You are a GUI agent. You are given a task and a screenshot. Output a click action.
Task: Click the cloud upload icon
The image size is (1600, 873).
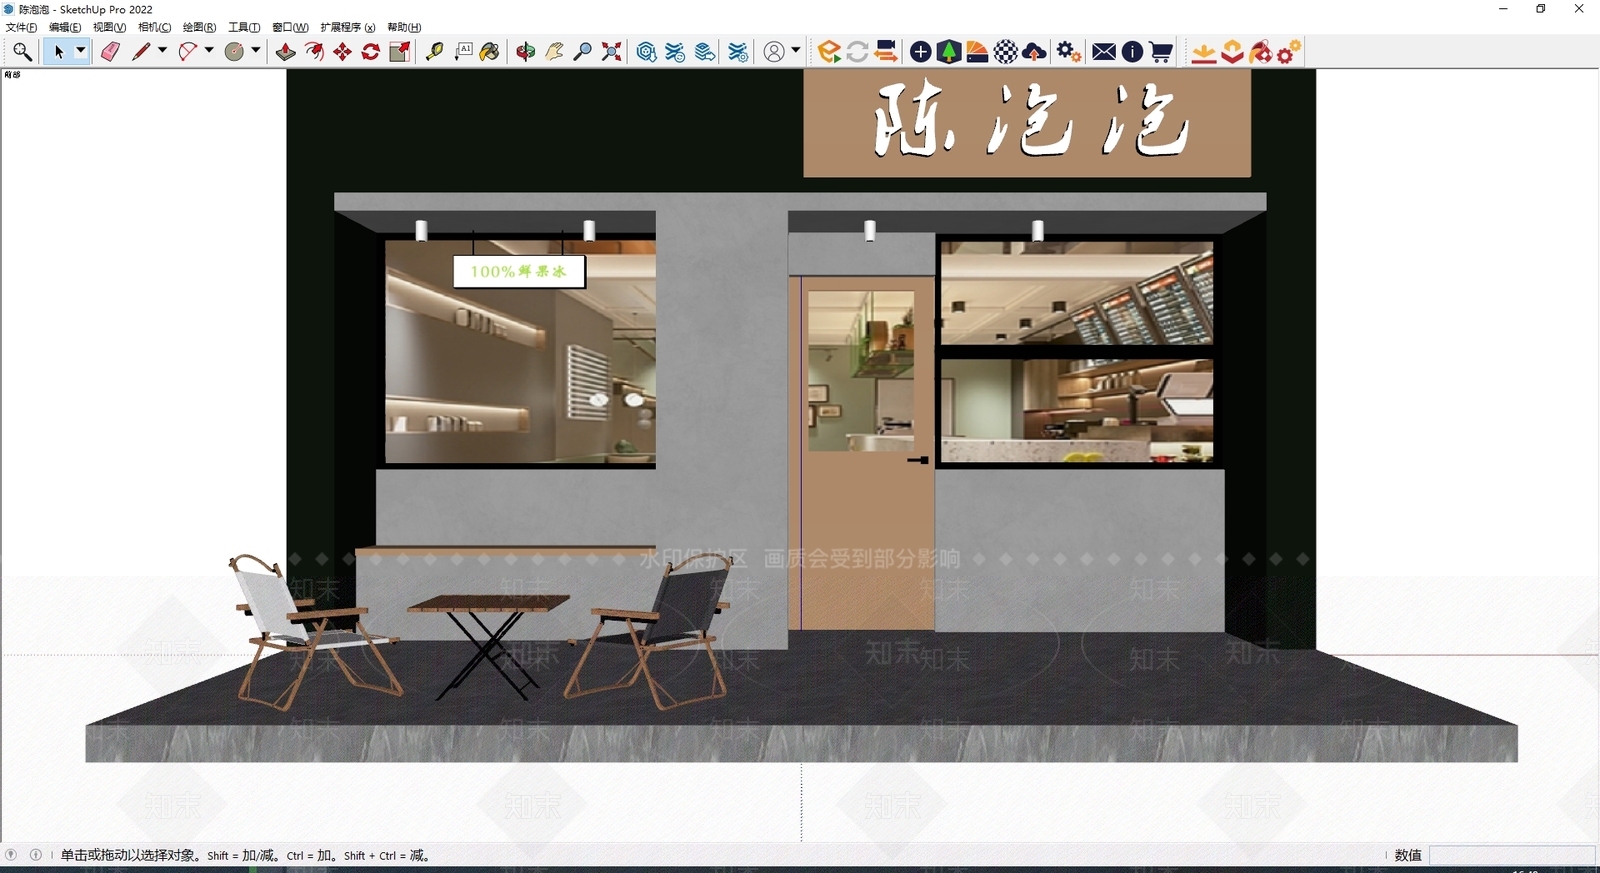tap(1034, 51)
